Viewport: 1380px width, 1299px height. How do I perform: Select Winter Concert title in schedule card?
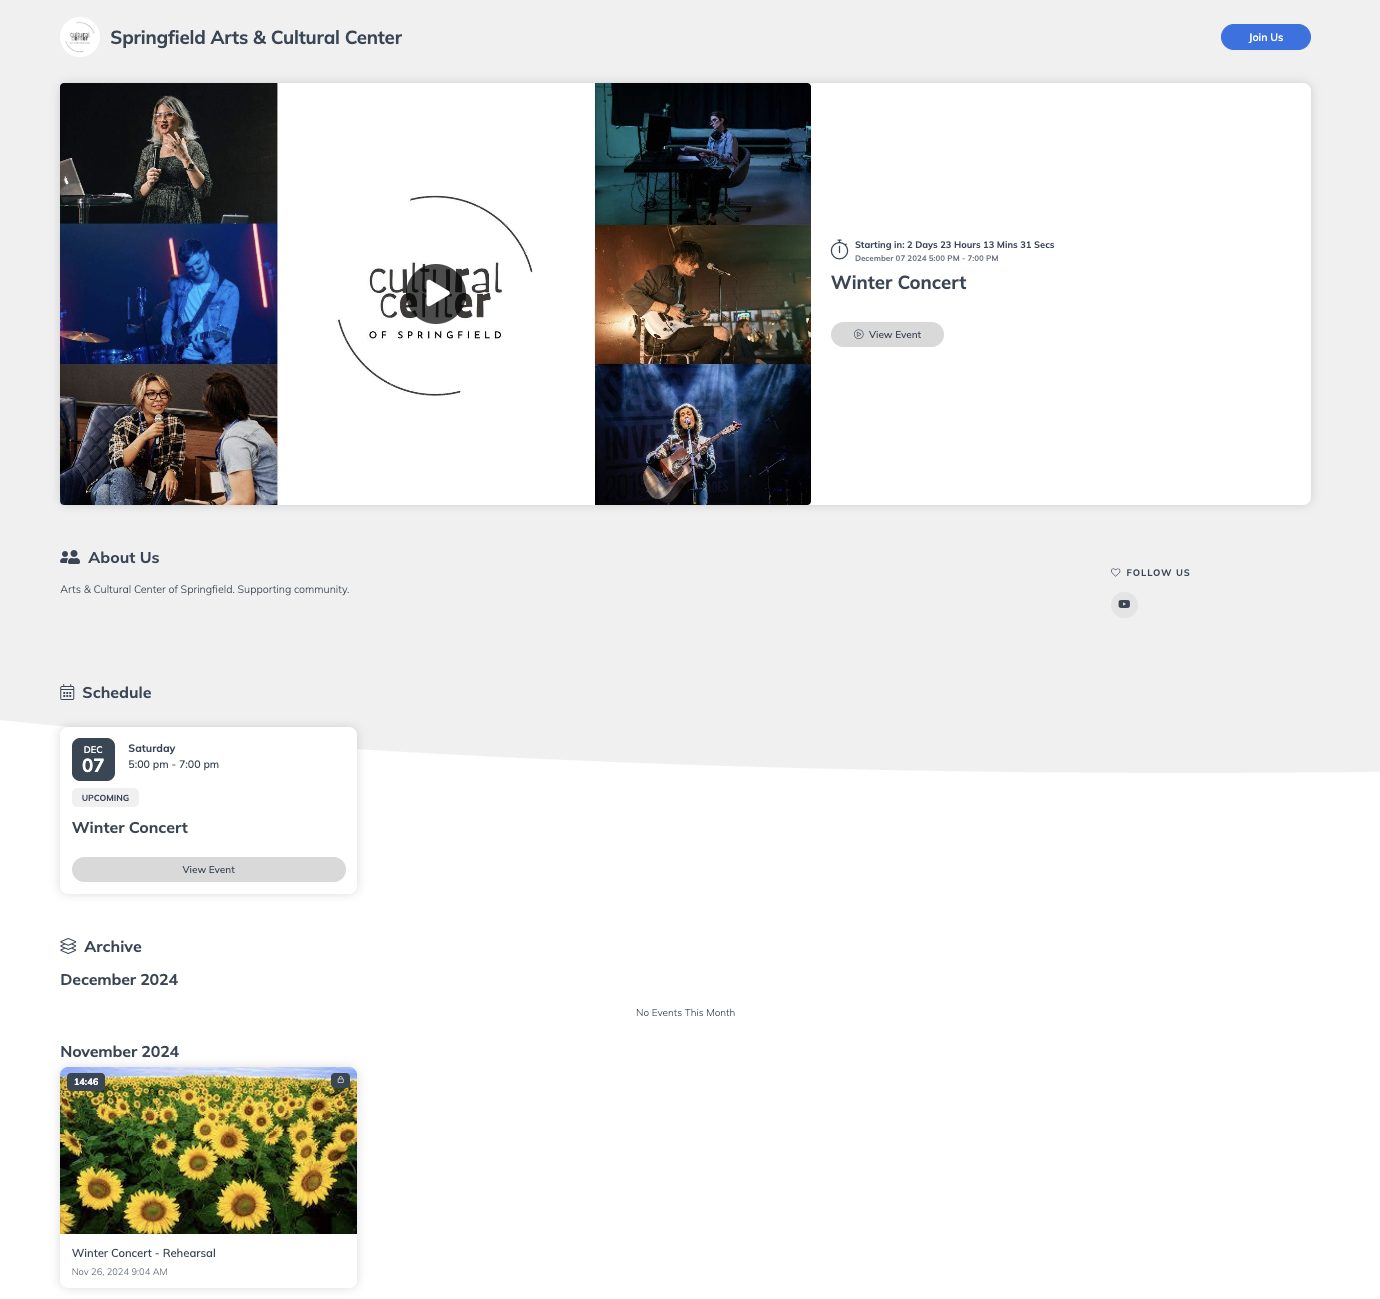pyautogui.click(x=130, y=828)
